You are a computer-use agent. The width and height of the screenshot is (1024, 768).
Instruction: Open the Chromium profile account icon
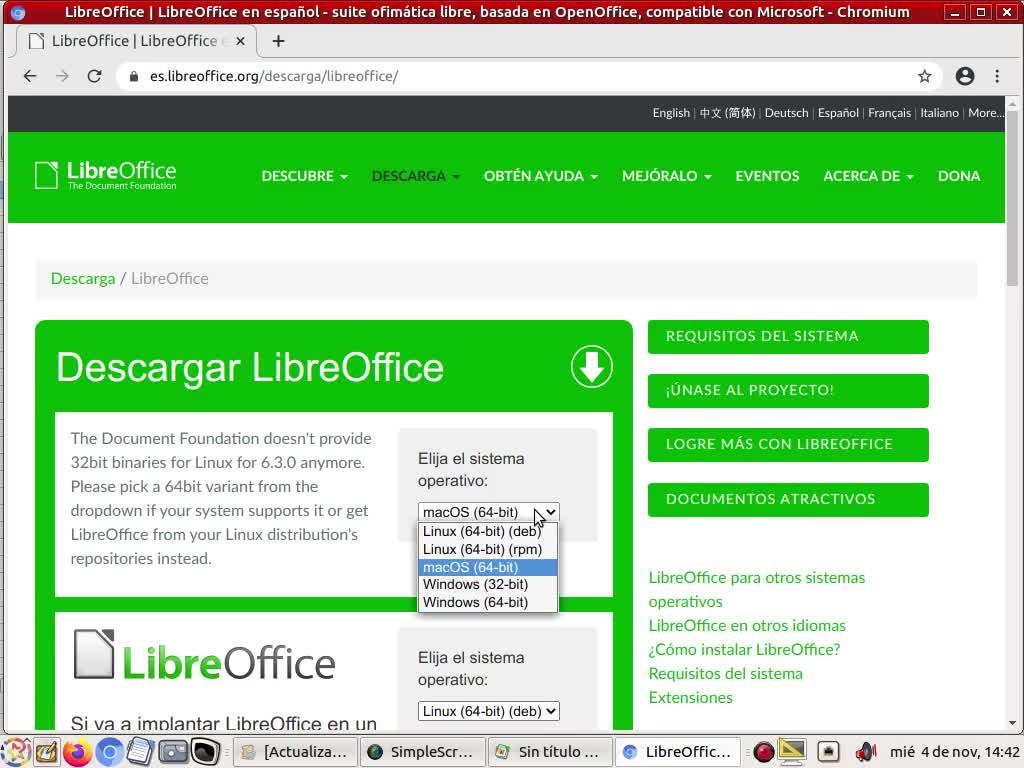[x=965, y=76]
